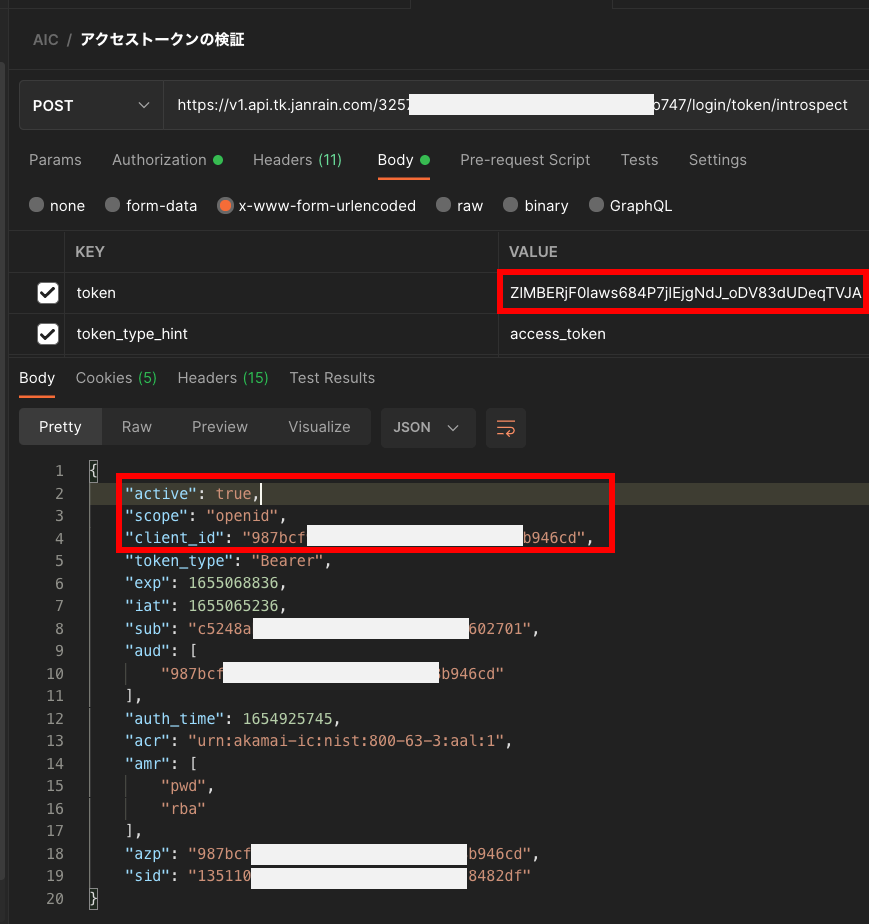Select the GraphQL body type radio
The image size is (869, 924).
point(596,205)
